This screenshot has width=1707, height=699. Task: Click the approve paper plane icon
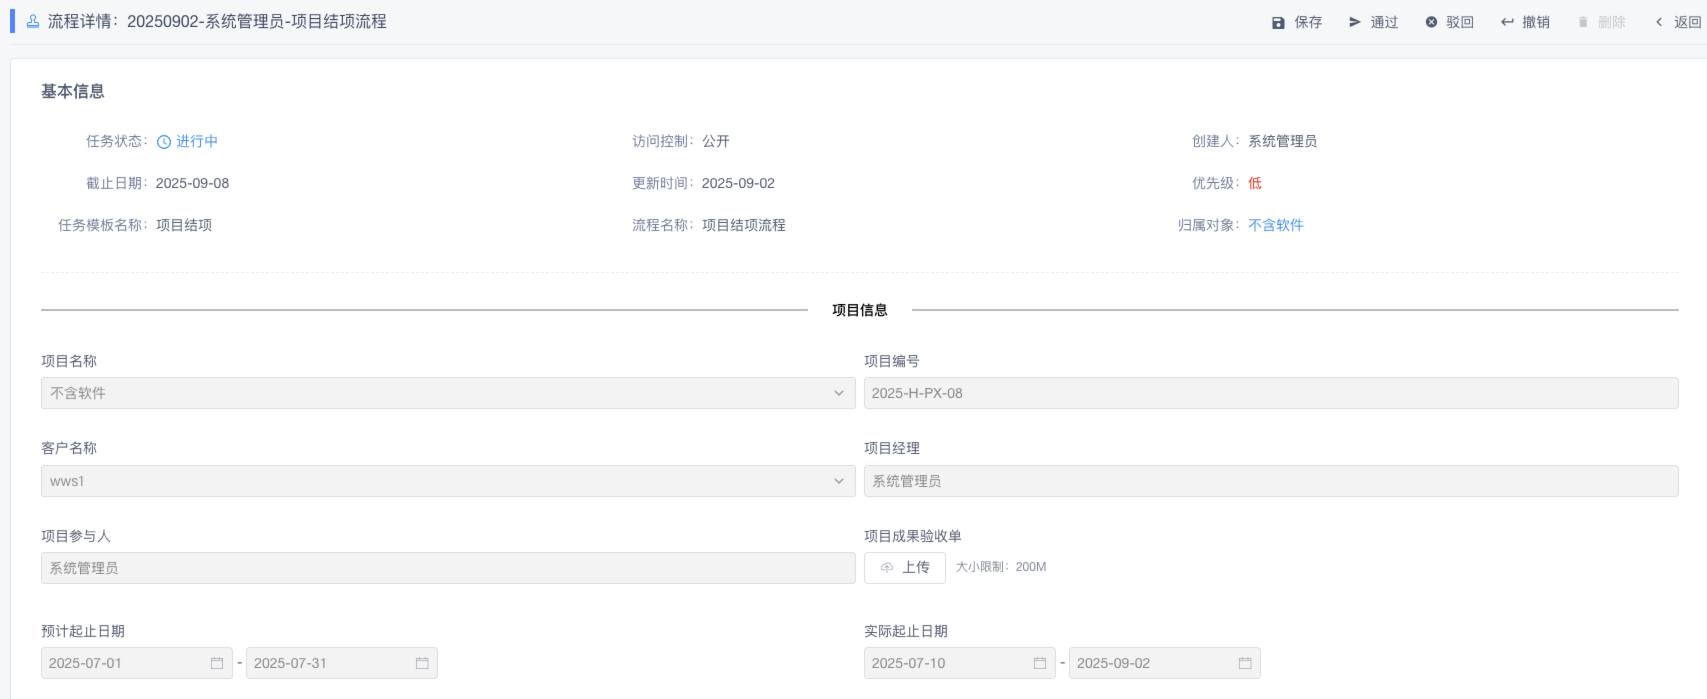pyautogui.click(x=1355, y=22)
